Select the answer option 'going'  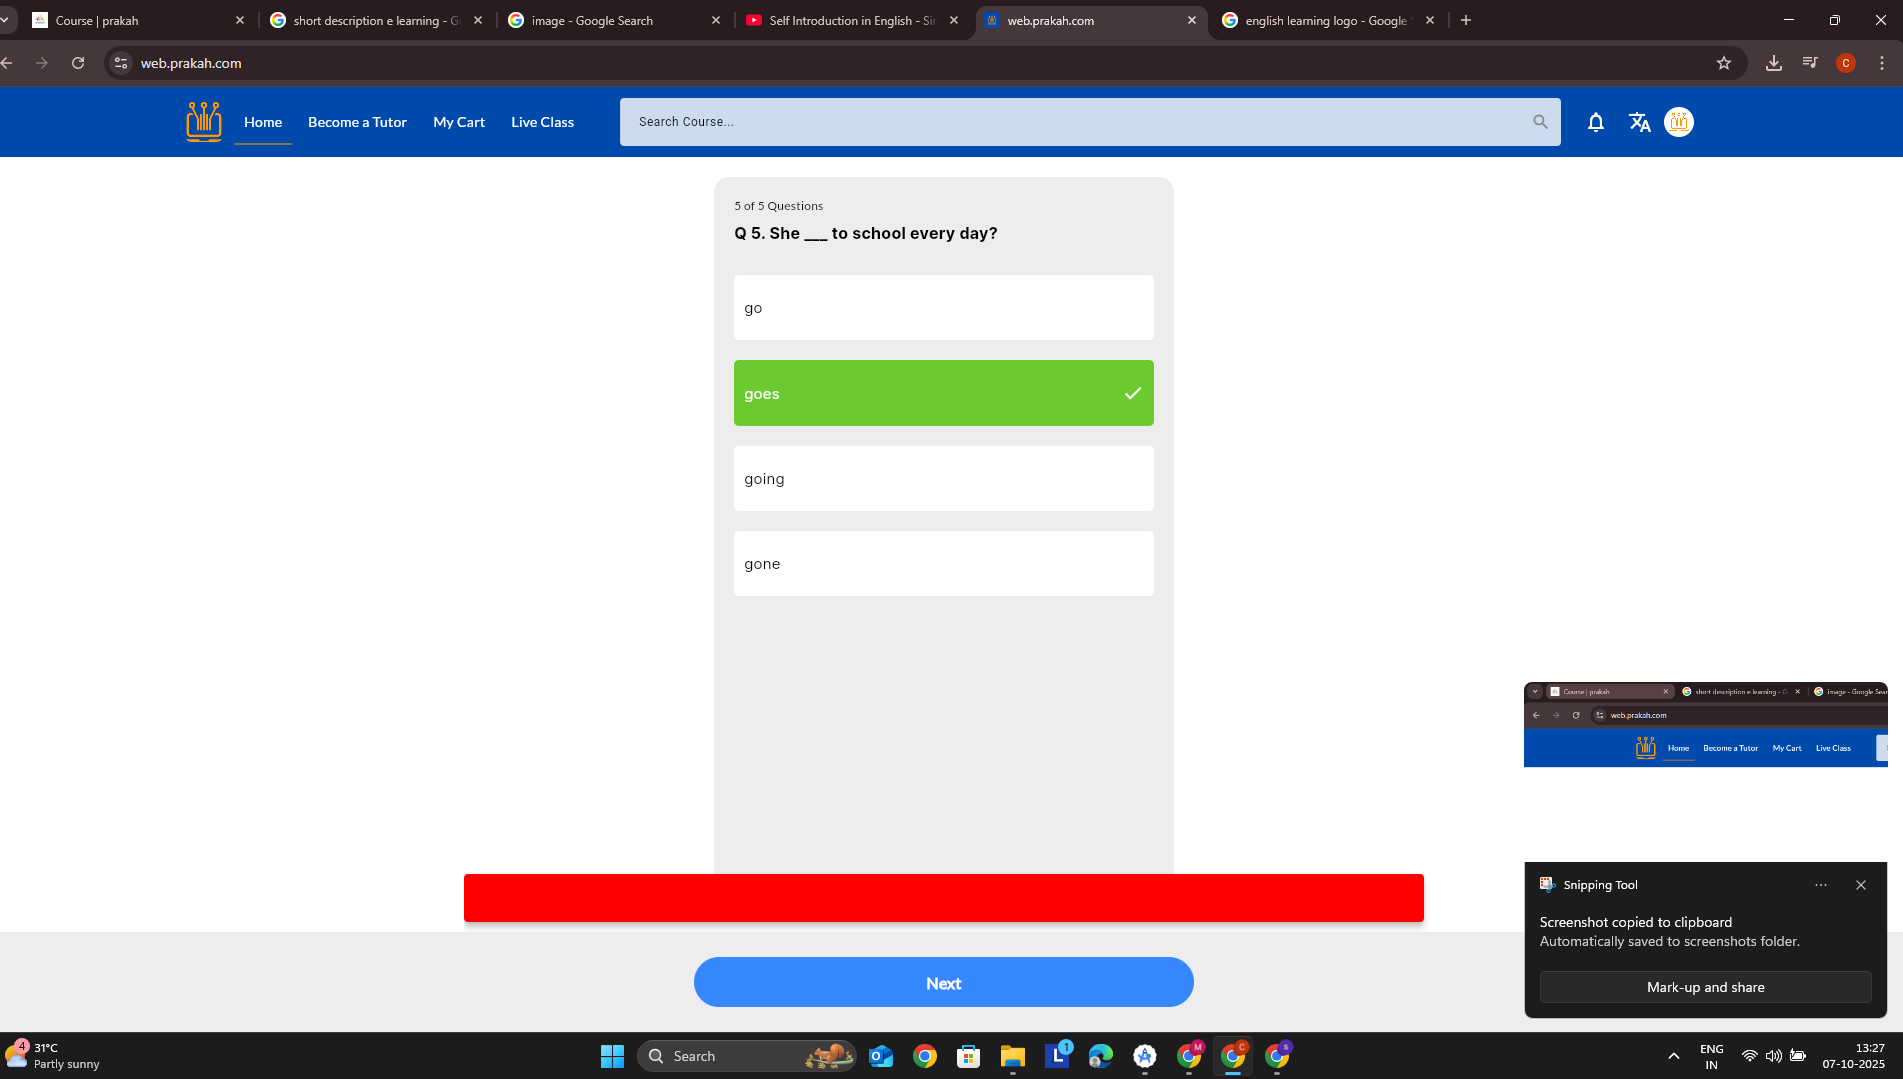coord(943,479)
